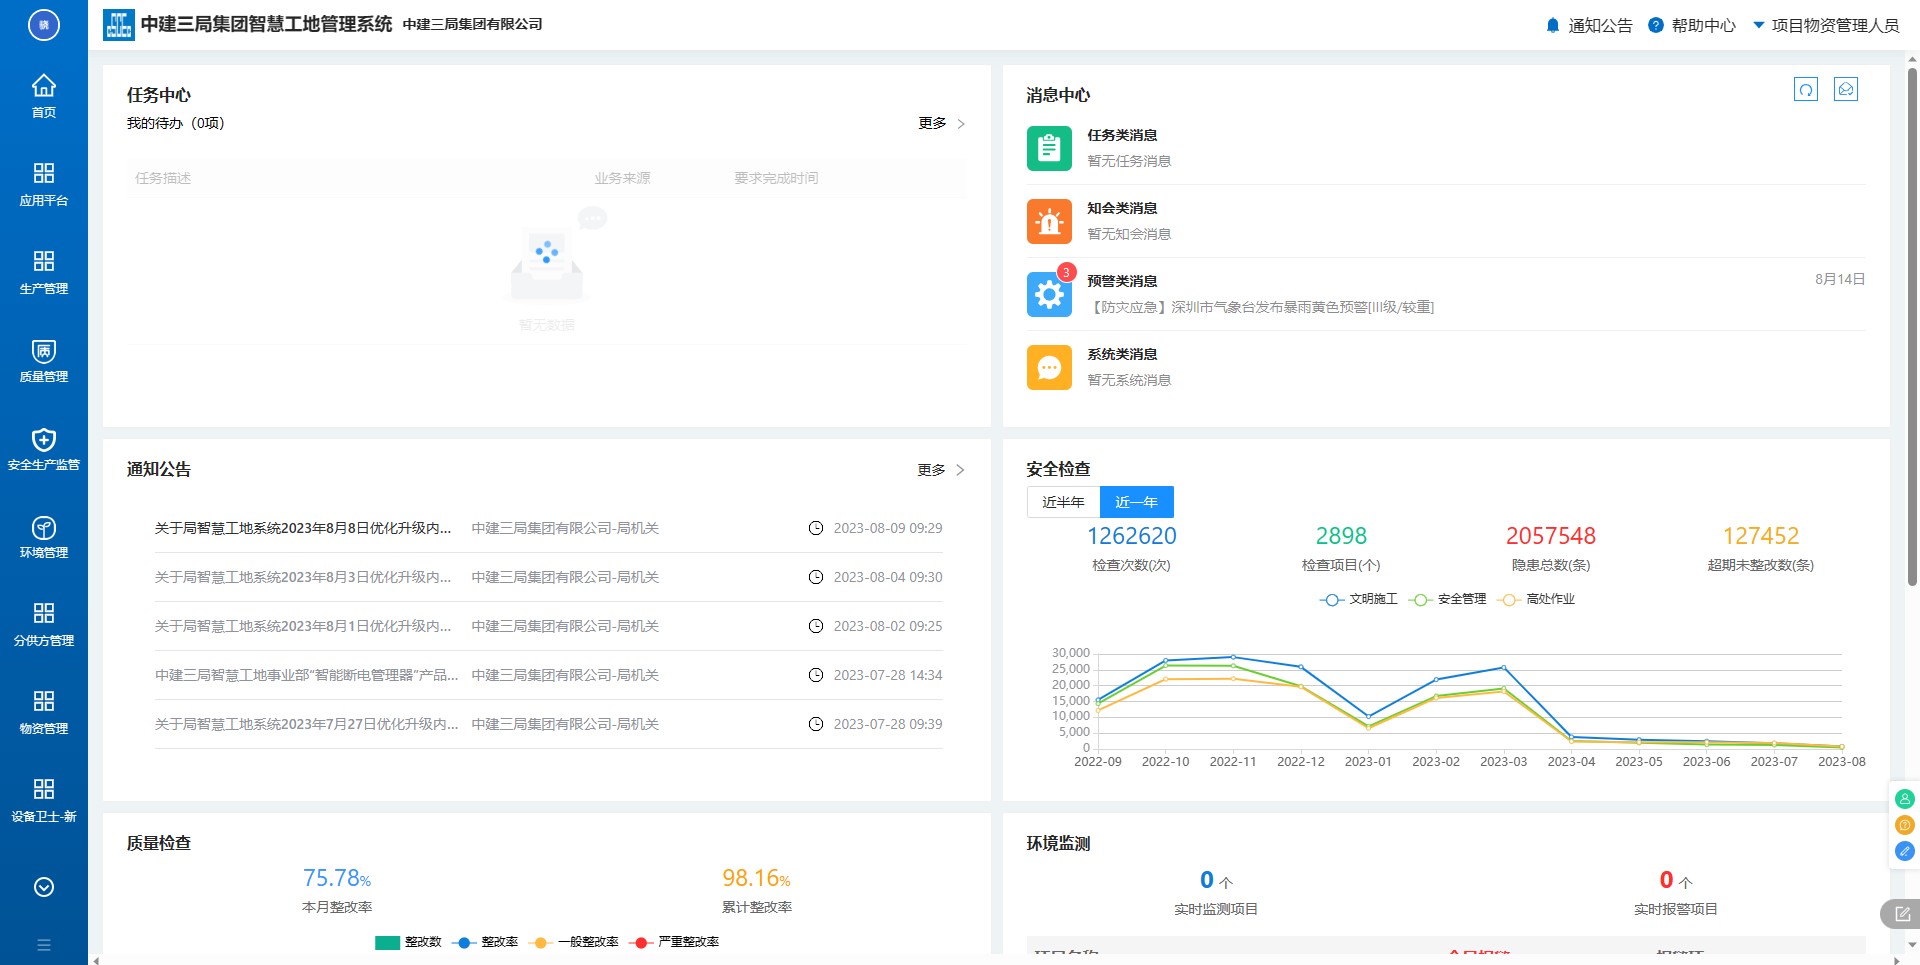The height and width of the screenshot is (965, 1920).
Task: Open 系统类消息 yellow chat icon
Action: click(1049, 367)
